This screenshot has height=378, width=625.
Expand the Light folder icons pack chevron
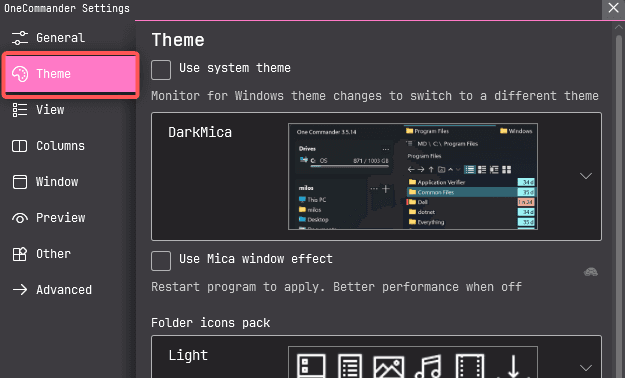coord(586,367)
